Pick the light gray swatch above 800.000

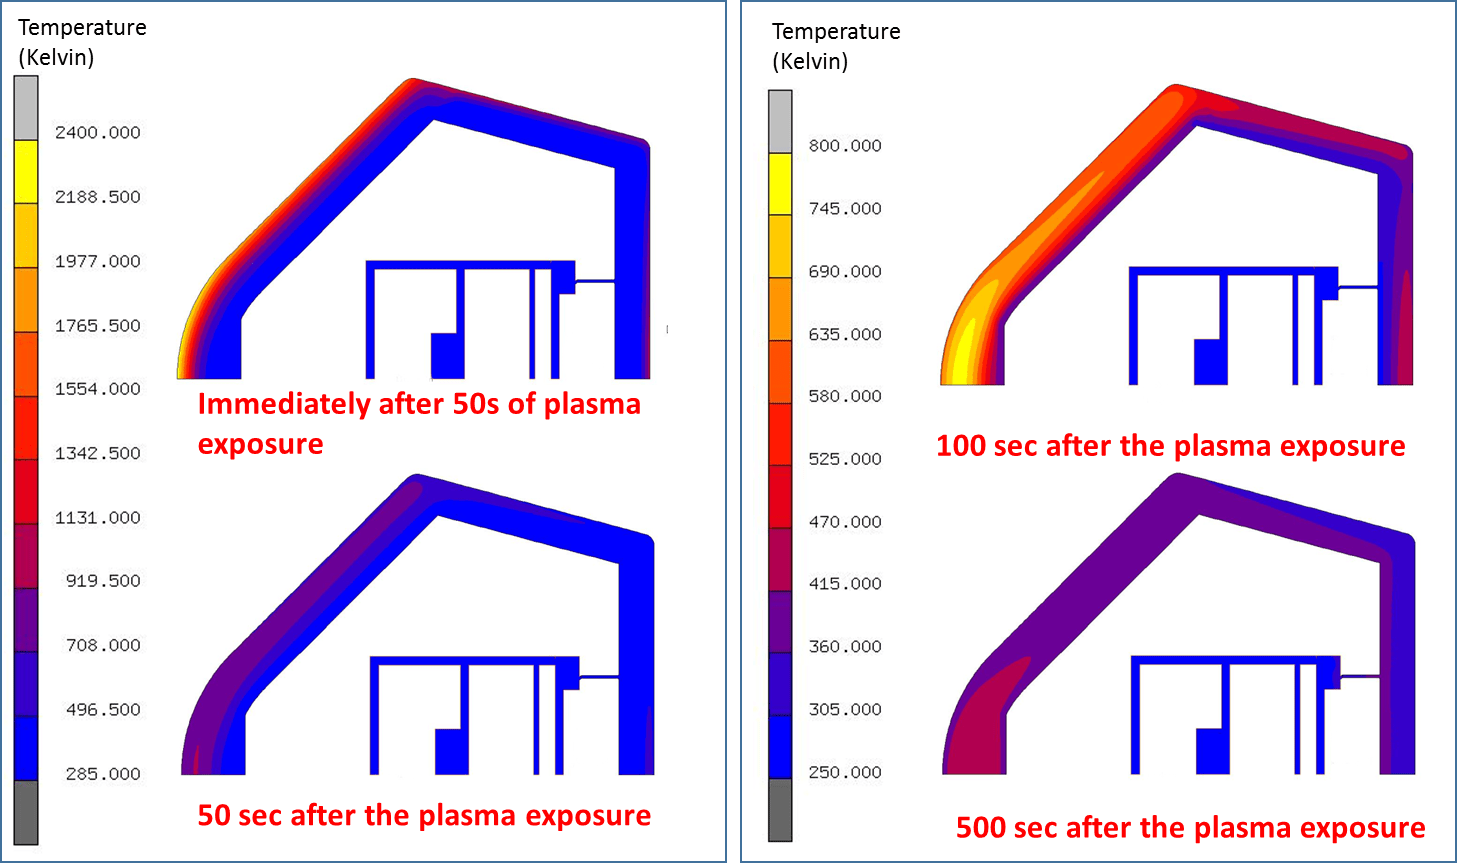pyautogui.click(x=780, y=122)
